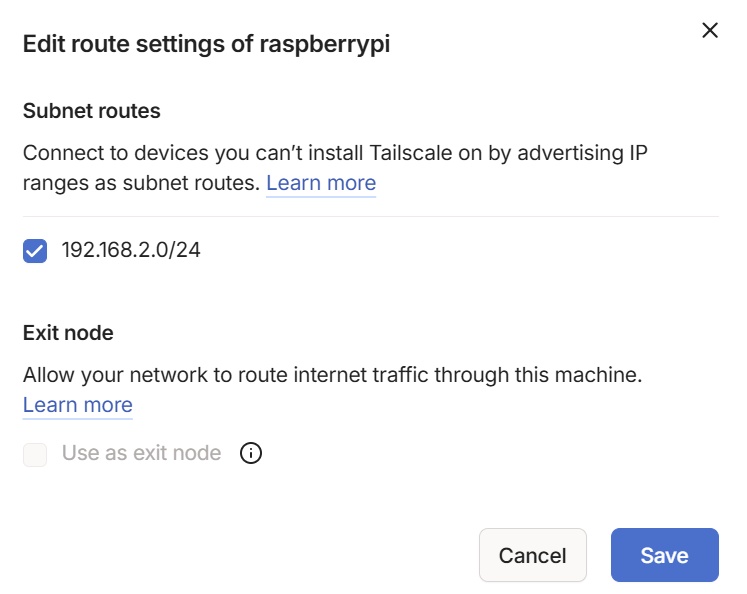Click the words internet traffic in exit node text

[x=361, y=375]
